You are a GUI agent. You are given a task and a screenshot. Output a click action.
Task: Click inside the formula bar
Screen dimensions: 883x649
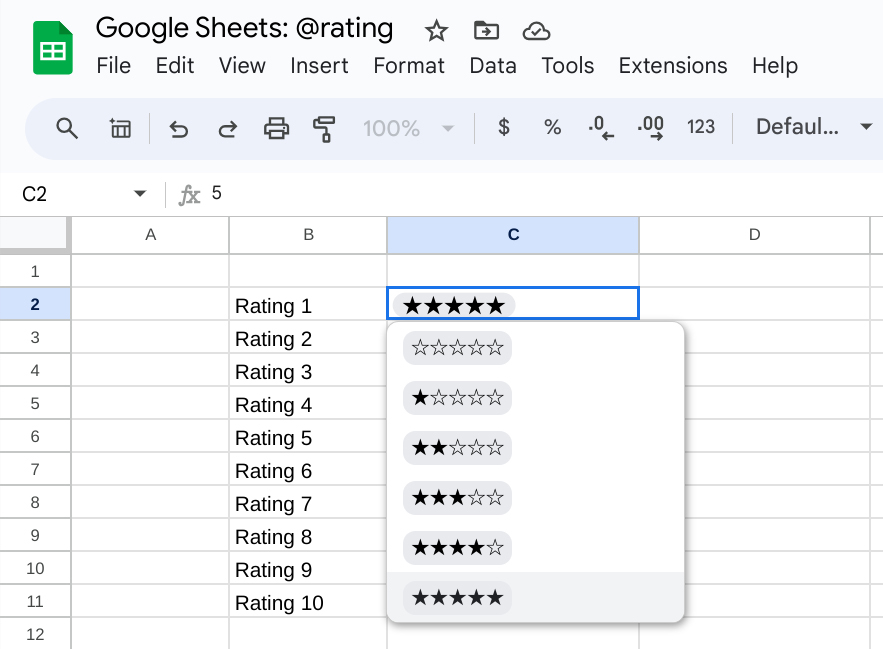click(300, 194)
